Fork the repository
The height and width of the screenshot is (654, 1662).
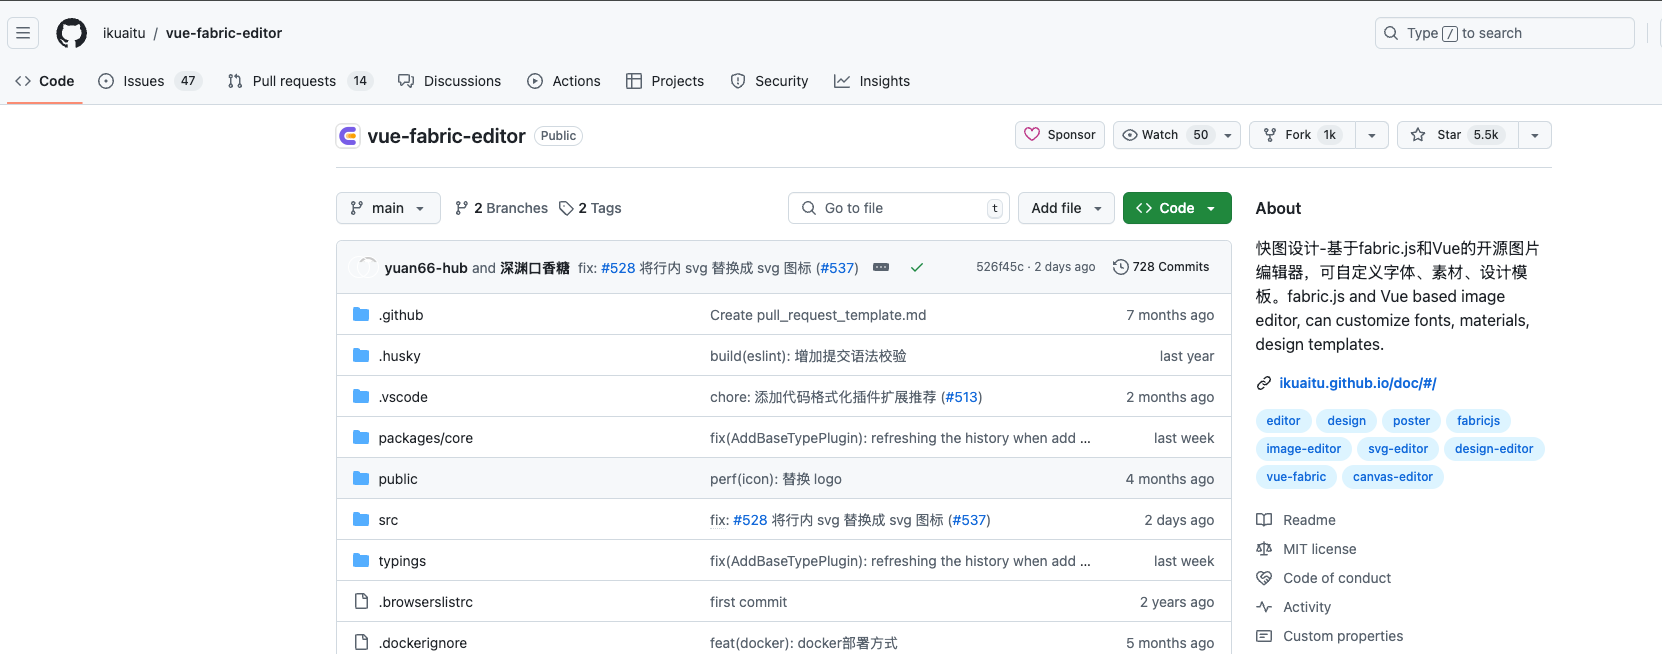[1302, 135]
